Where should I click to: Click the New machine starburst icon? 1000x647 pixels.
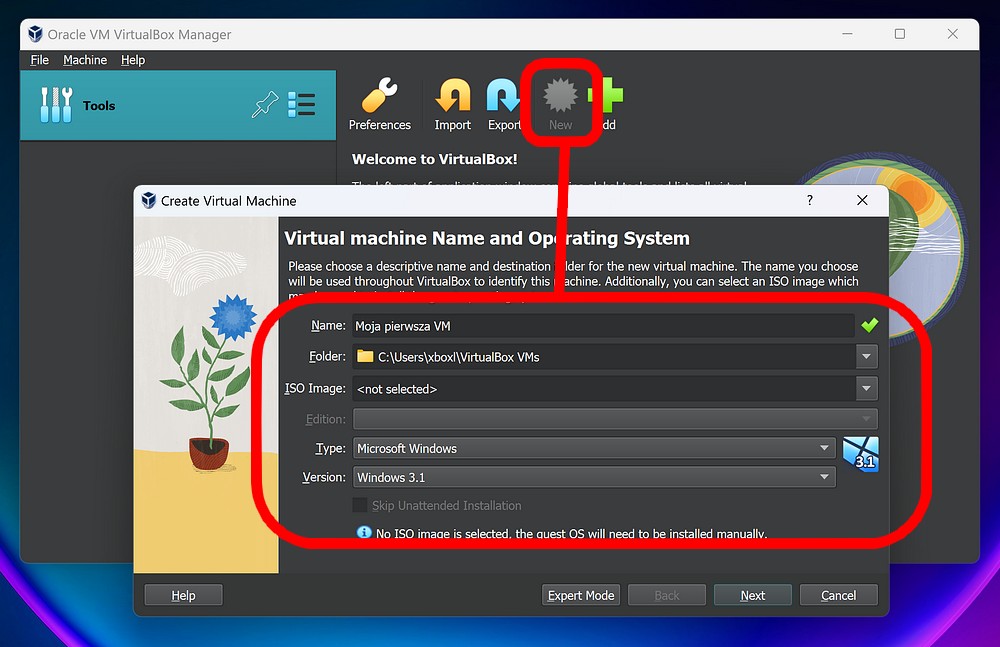(560, 96)
